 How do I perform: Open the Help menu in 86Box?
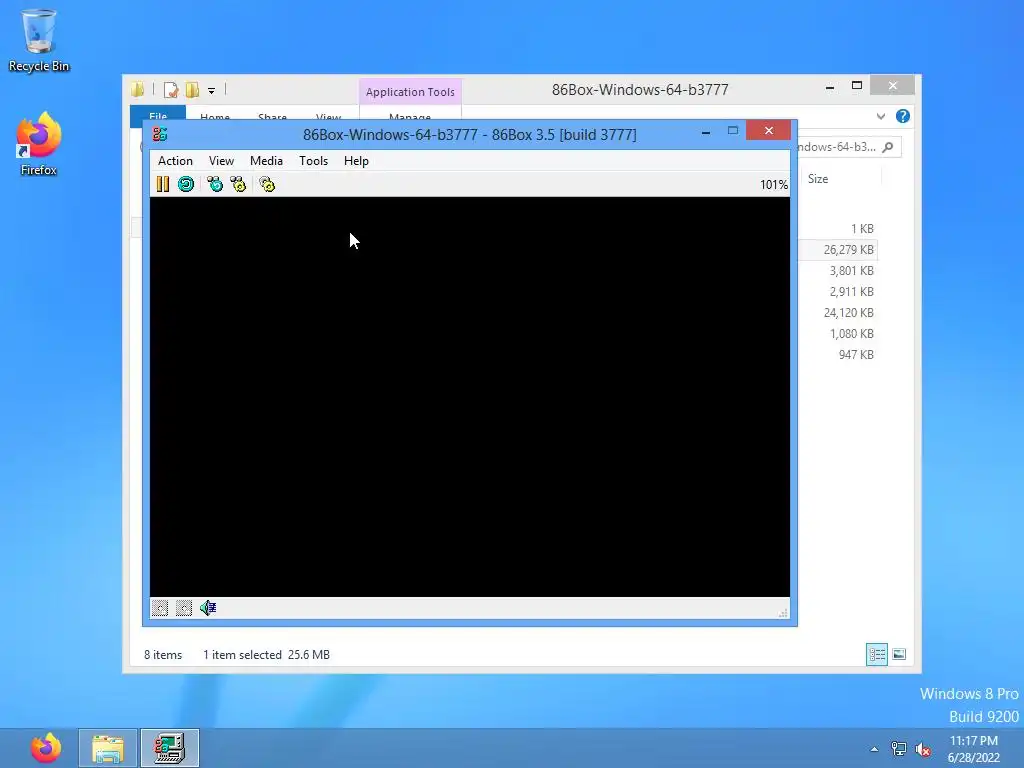pos(357,161)
